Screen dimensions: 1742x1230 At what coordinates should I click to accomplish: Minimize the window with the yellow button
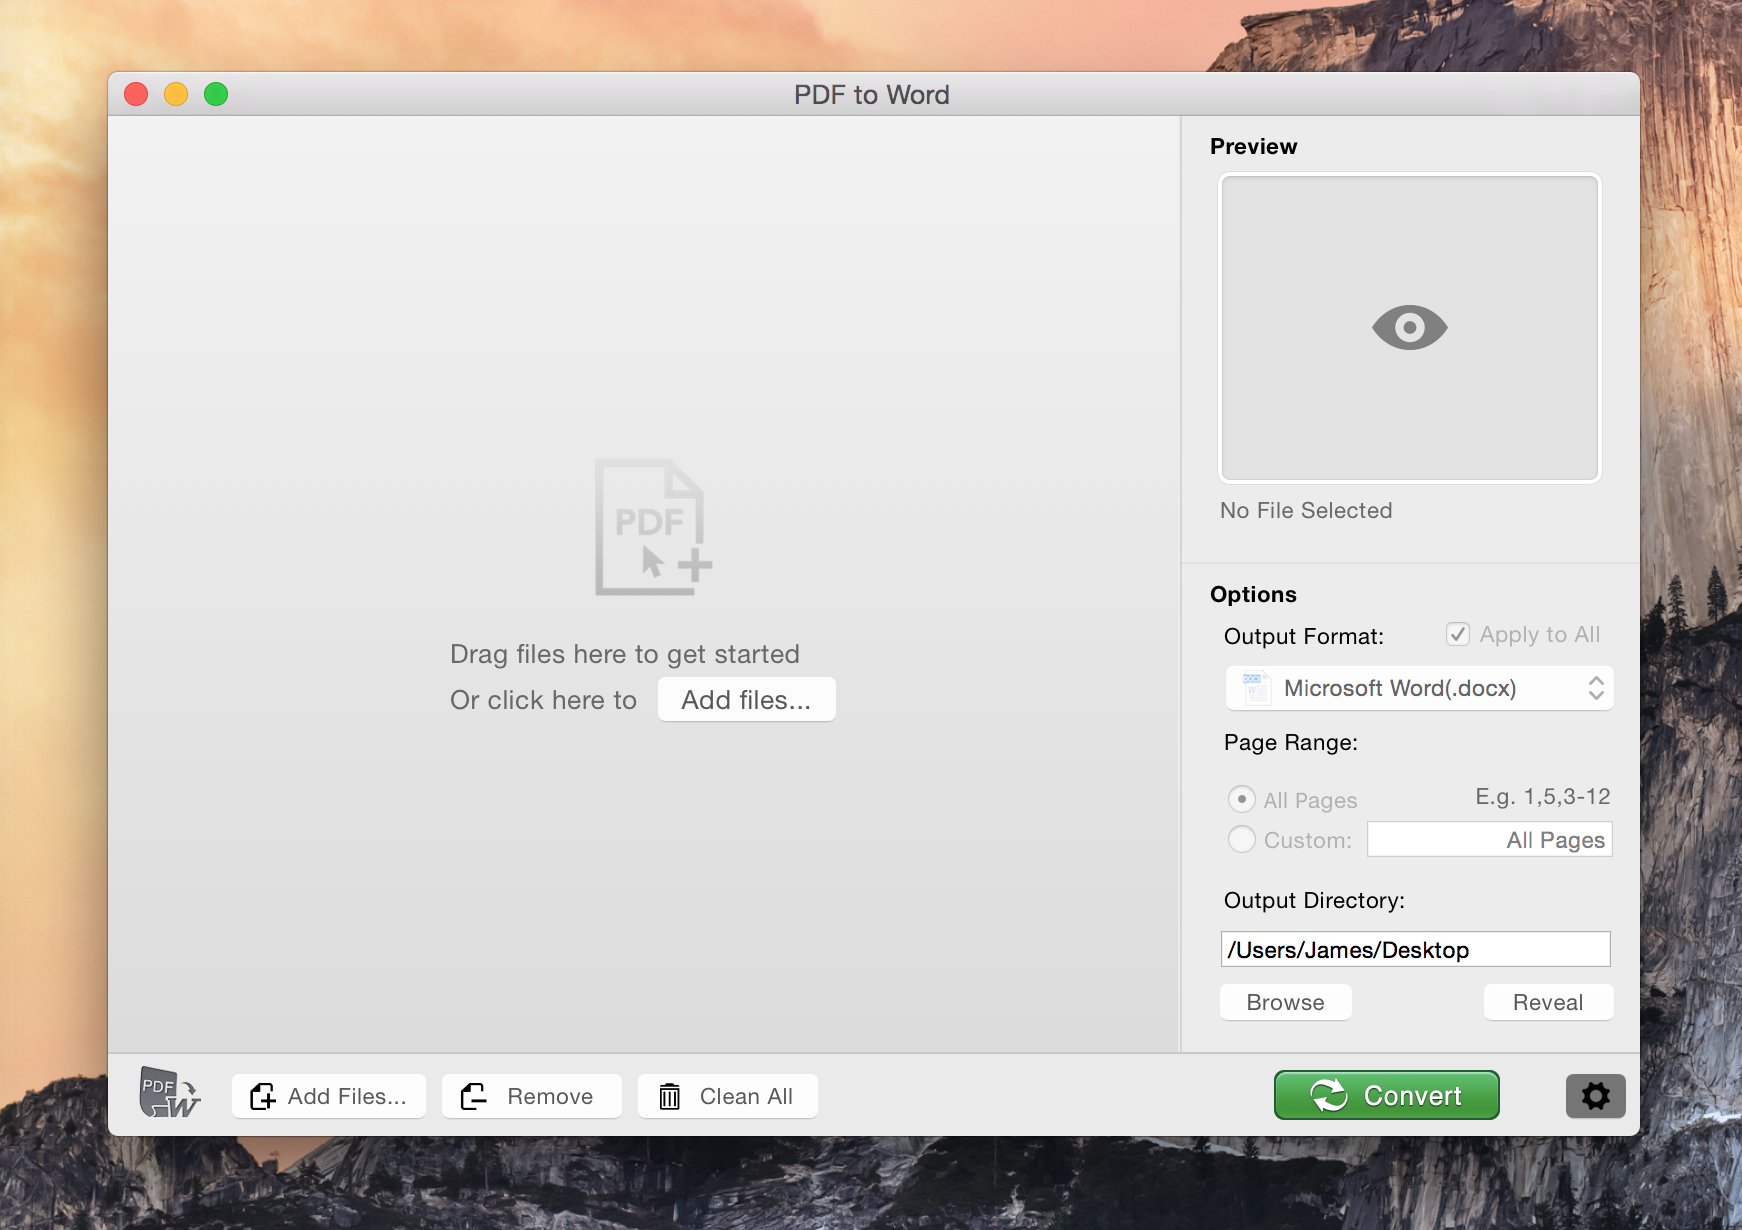click(x=176, y=94)
